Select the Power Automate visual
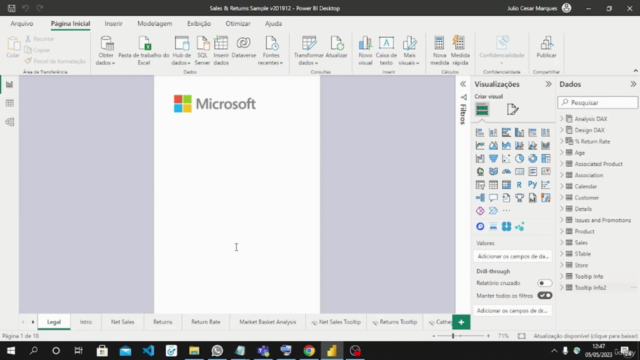640x360 pixels. [493, 211]
